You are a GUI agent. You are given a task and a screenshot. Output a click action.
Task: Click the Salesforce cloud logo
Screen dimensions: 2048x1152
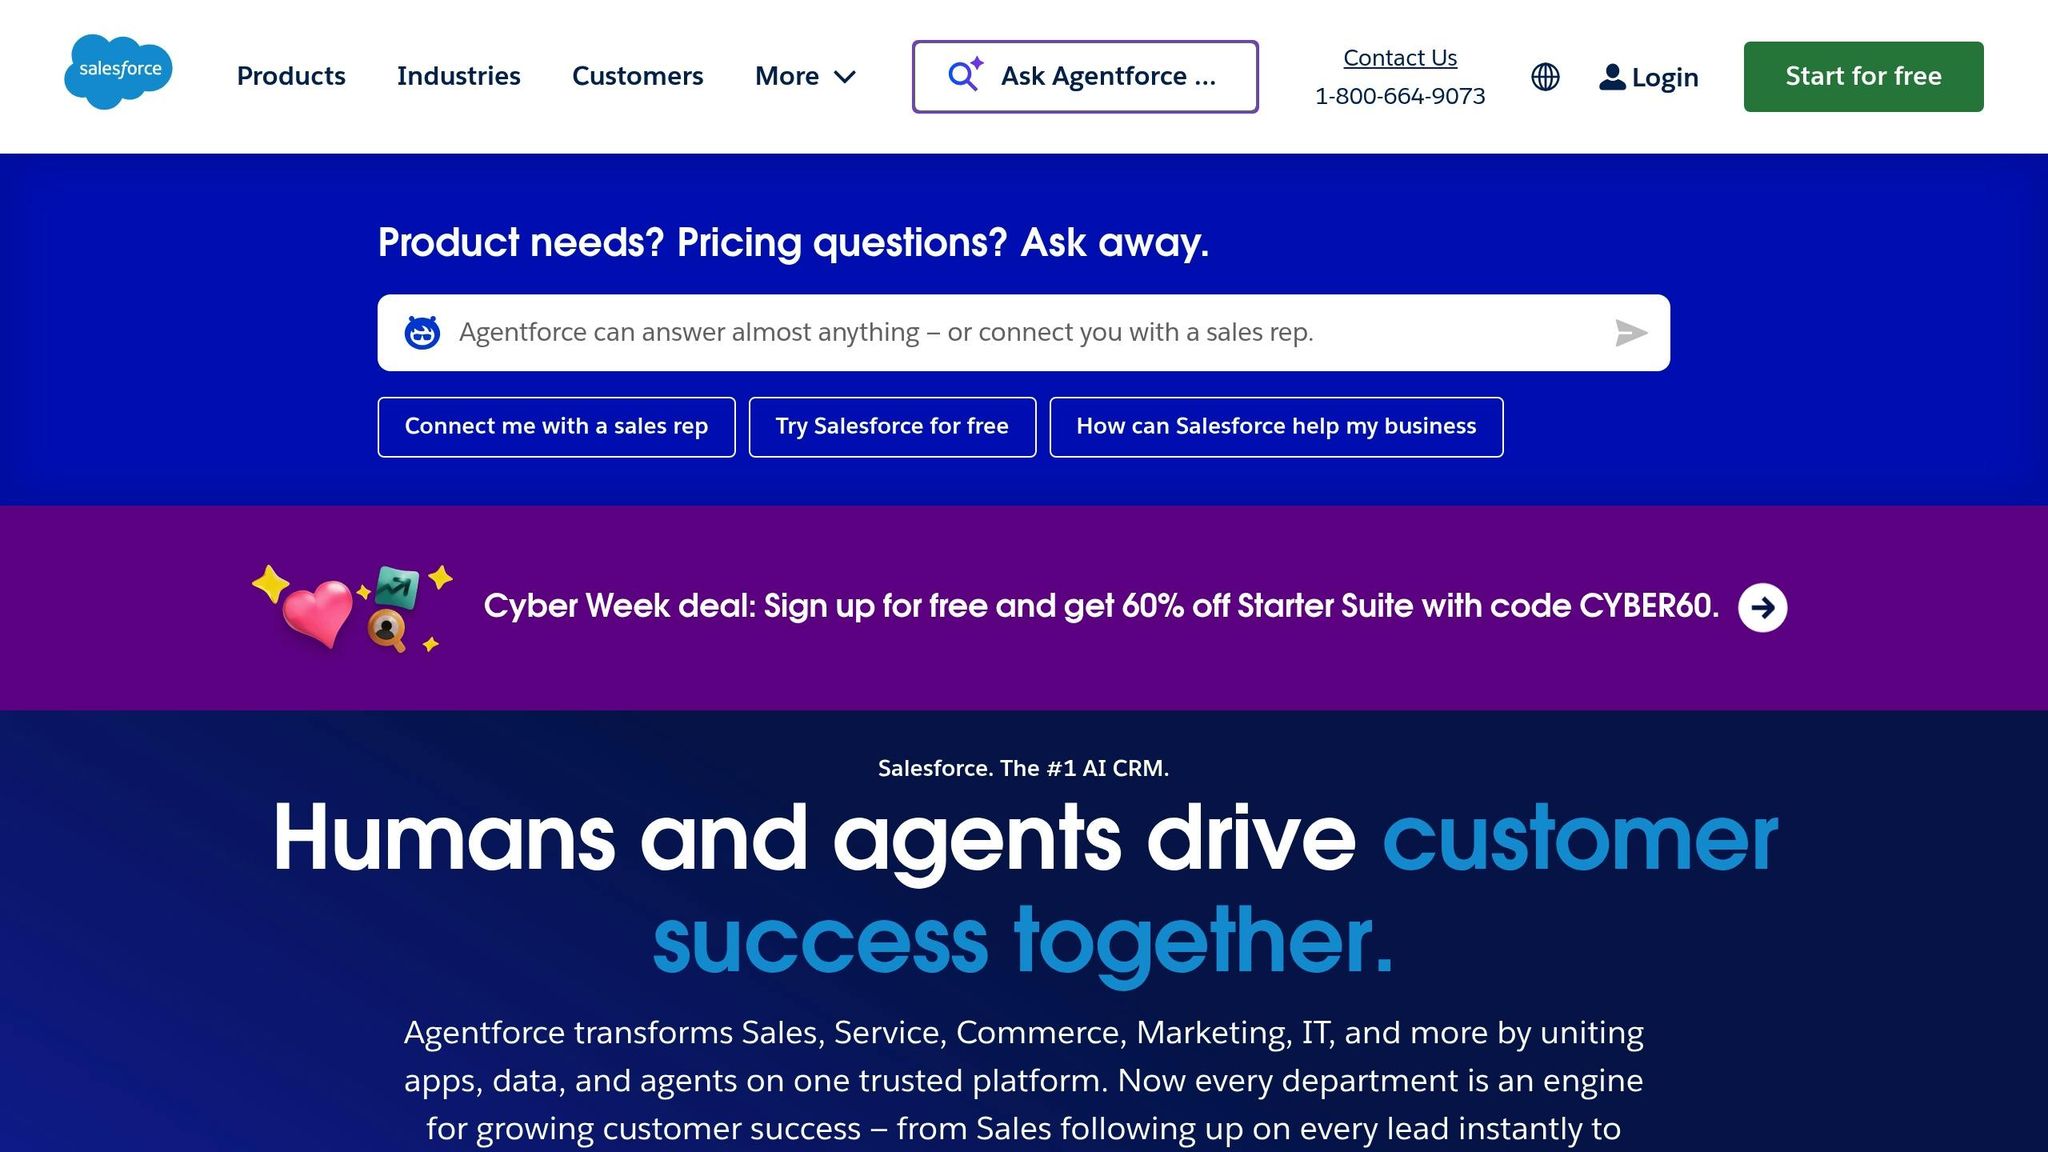(118, 72)
